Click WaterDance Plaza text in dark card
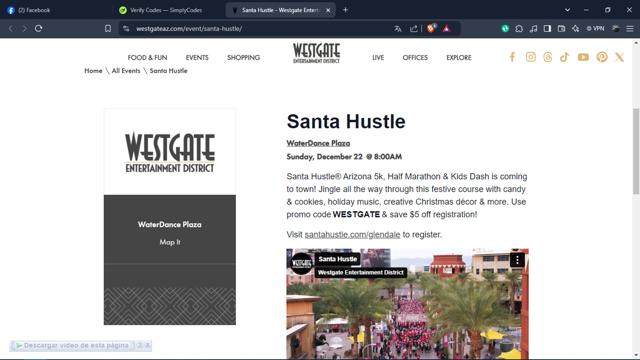 170,224
